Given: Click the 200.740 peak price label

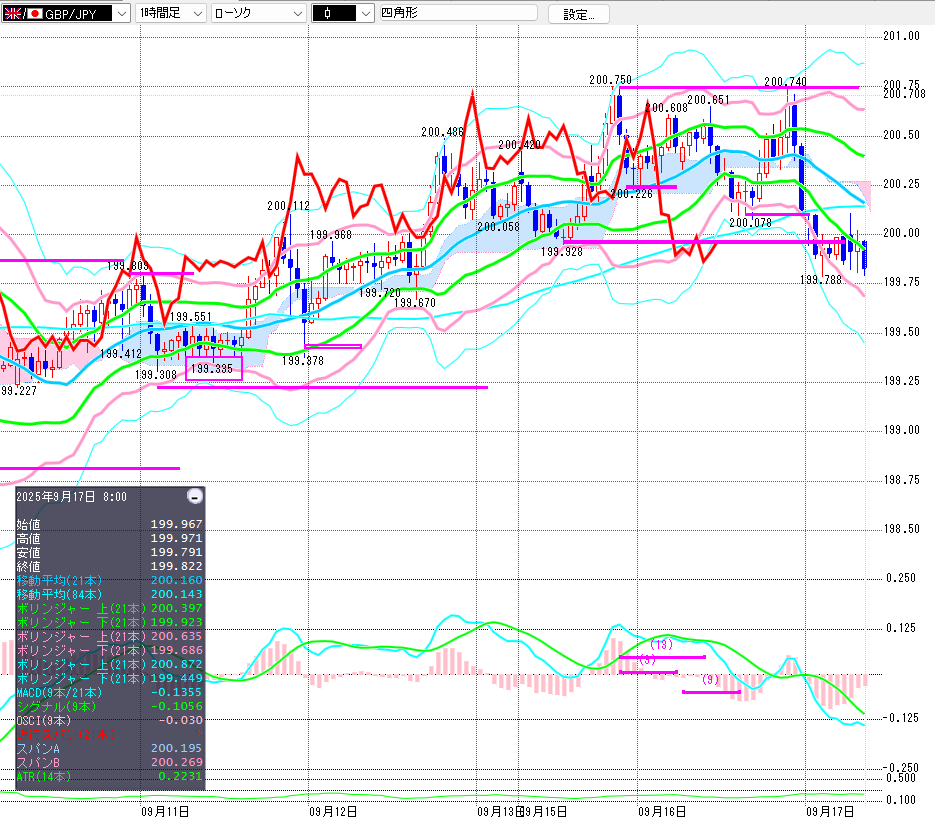Looking at the screenshot, I should pyautogui.click(x=785, y=82).
